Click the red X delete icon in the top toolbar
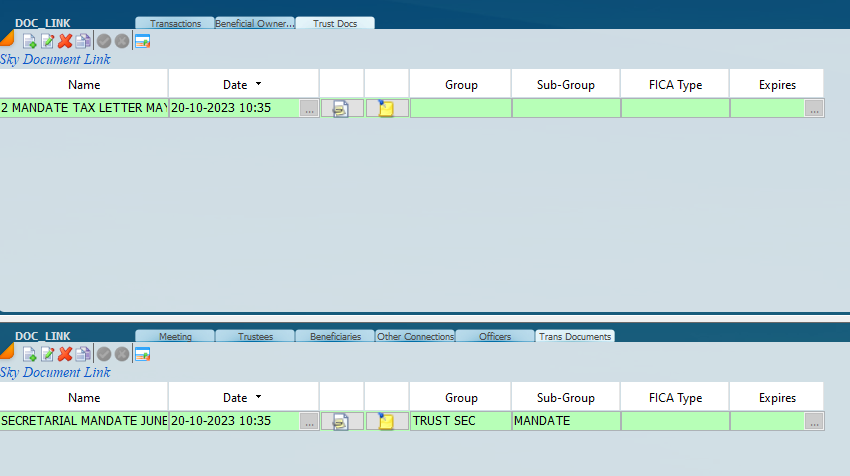Image resolution: width=850 pixels, height=476 pixels. pos(65,41)
